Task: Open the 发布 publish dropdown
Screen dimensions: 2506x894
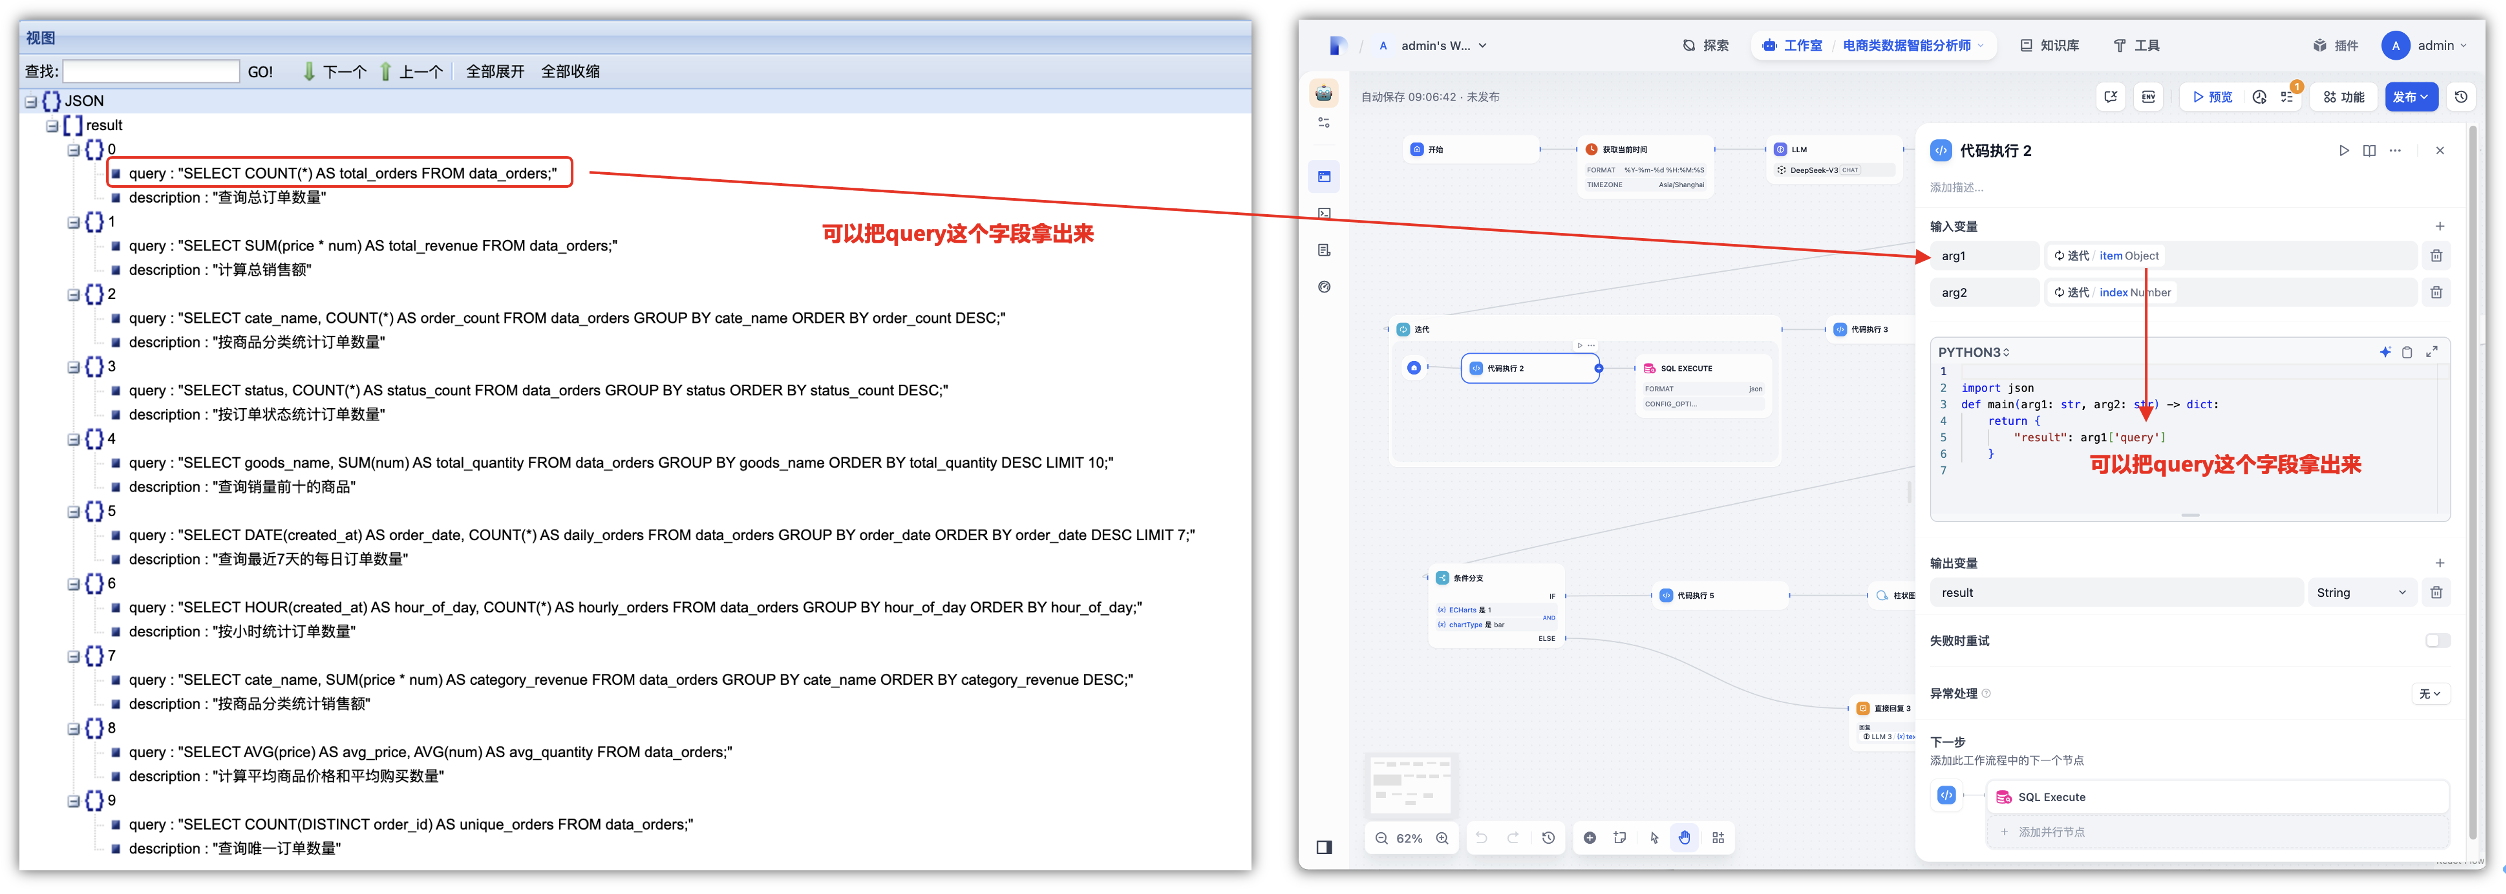Action: (x=2411, y=97)
